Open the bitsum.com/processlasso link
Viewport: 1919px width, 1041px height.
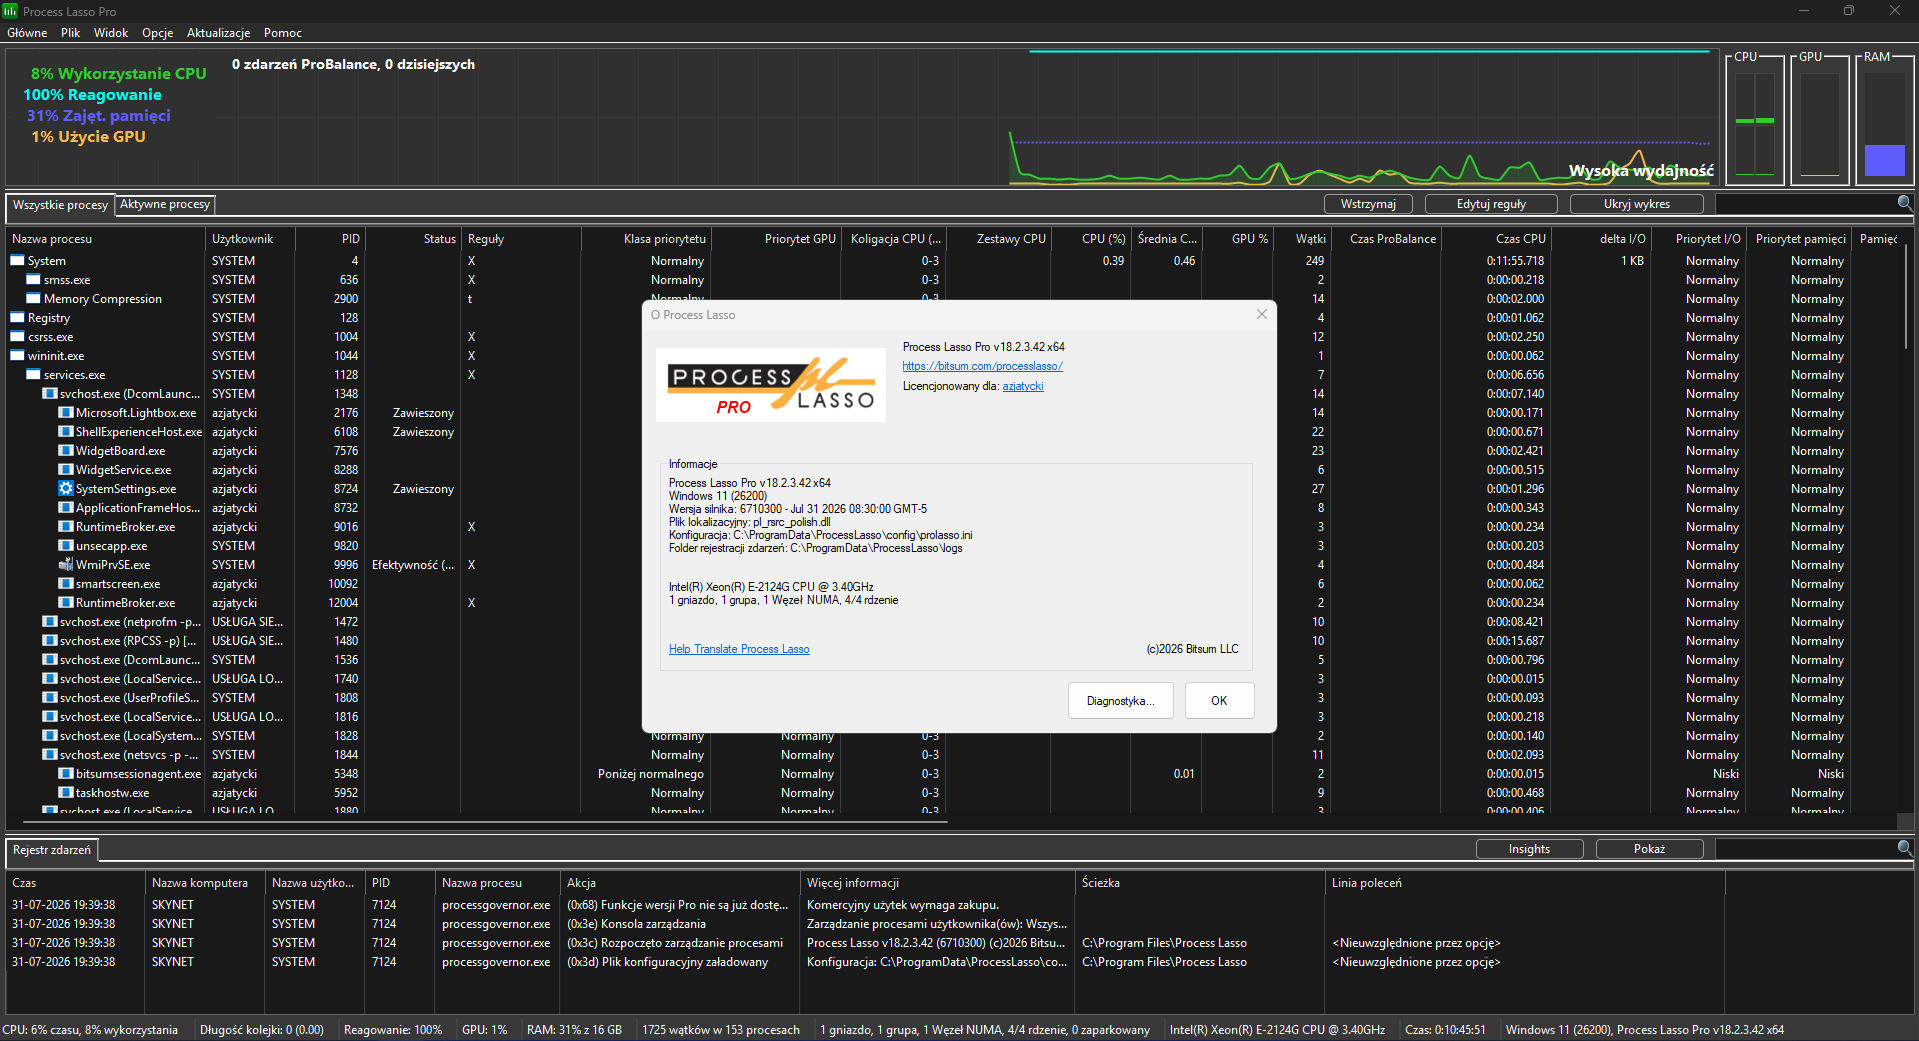tap(982, 366)
